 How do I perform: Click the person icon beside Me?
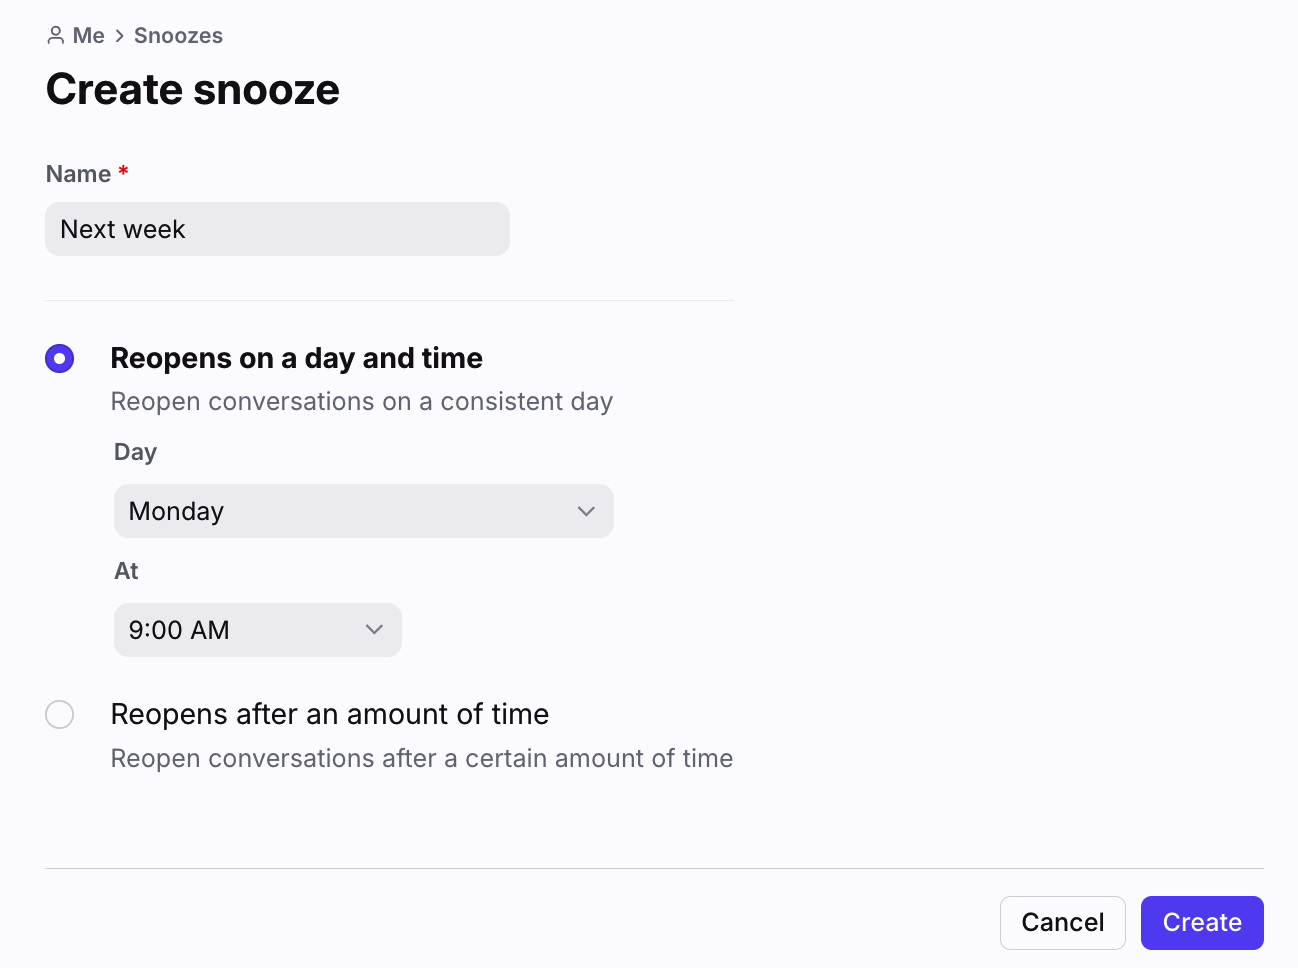pyautogui.click(x=56, y=36)
